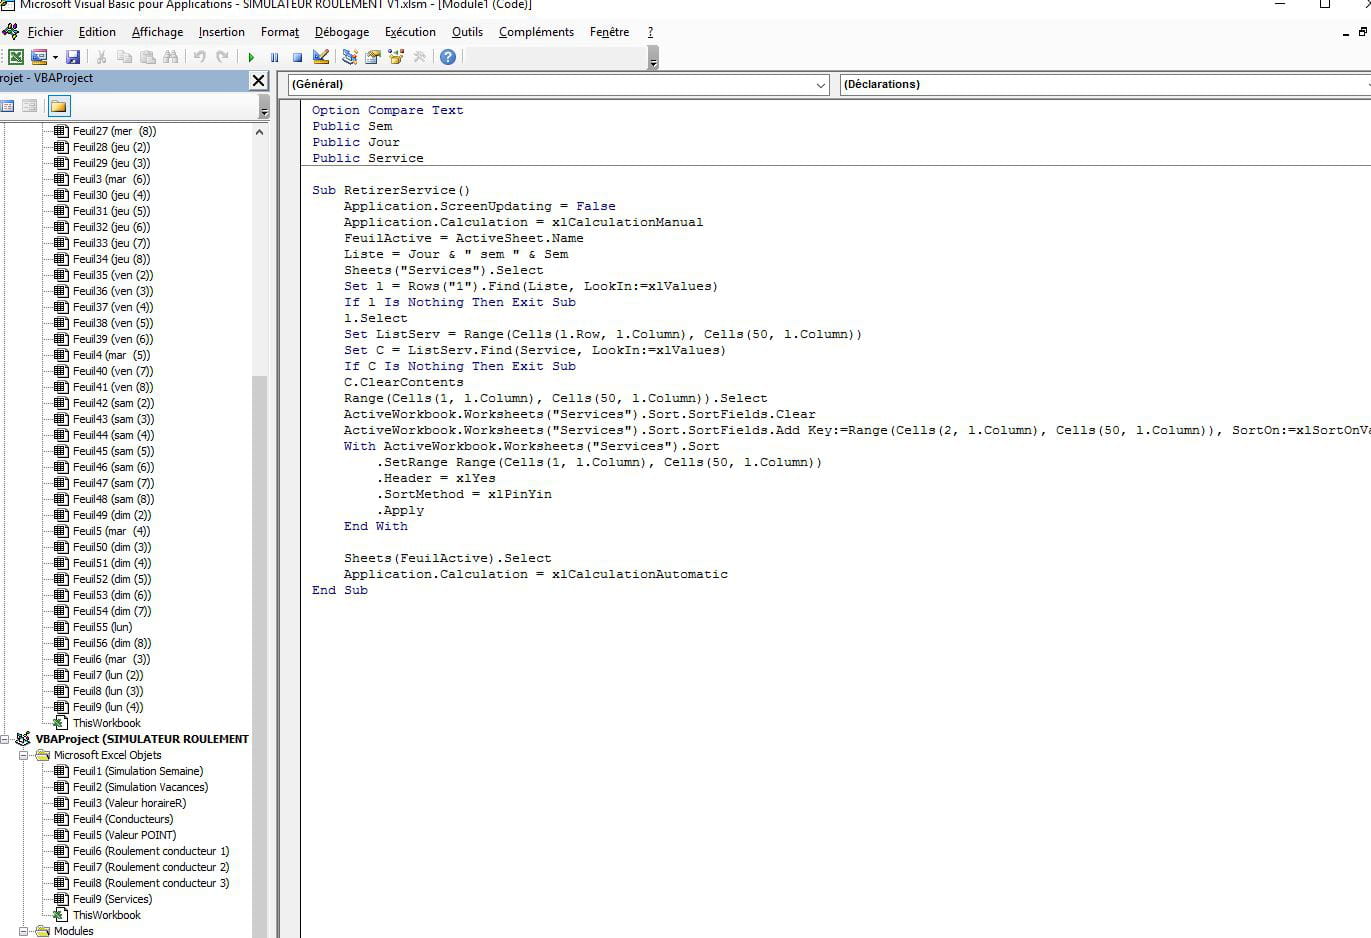Click the Redo arrow icon

click(x=222, y=57)
